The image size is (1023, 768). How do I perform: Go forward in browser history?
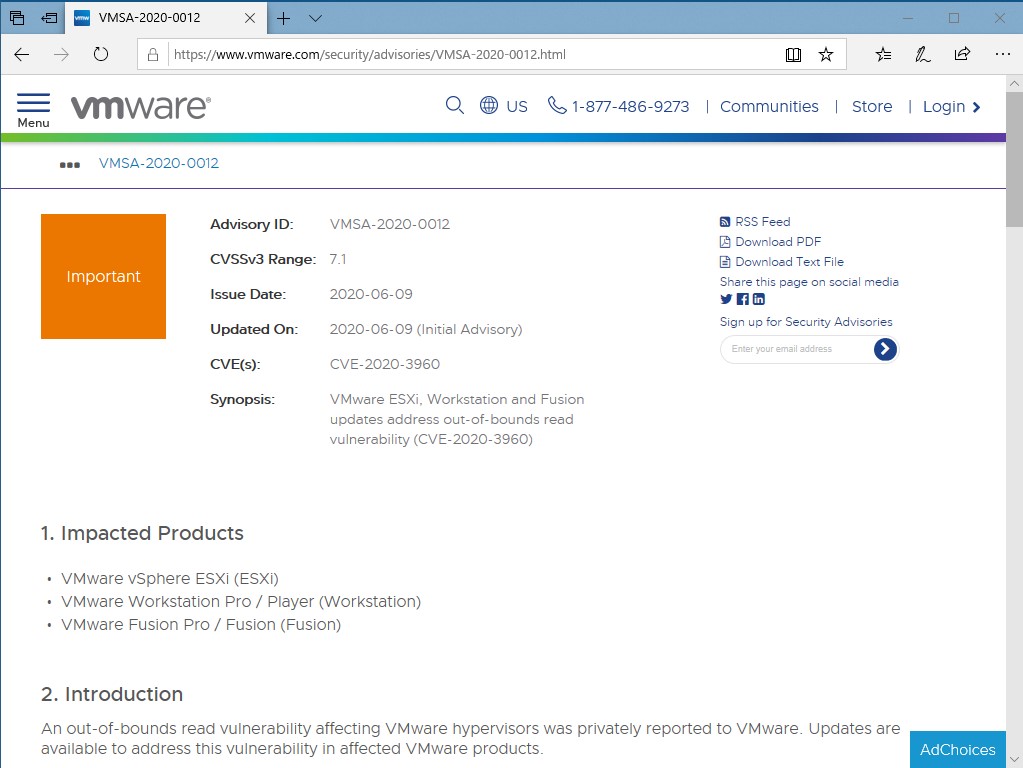point(61,54)
